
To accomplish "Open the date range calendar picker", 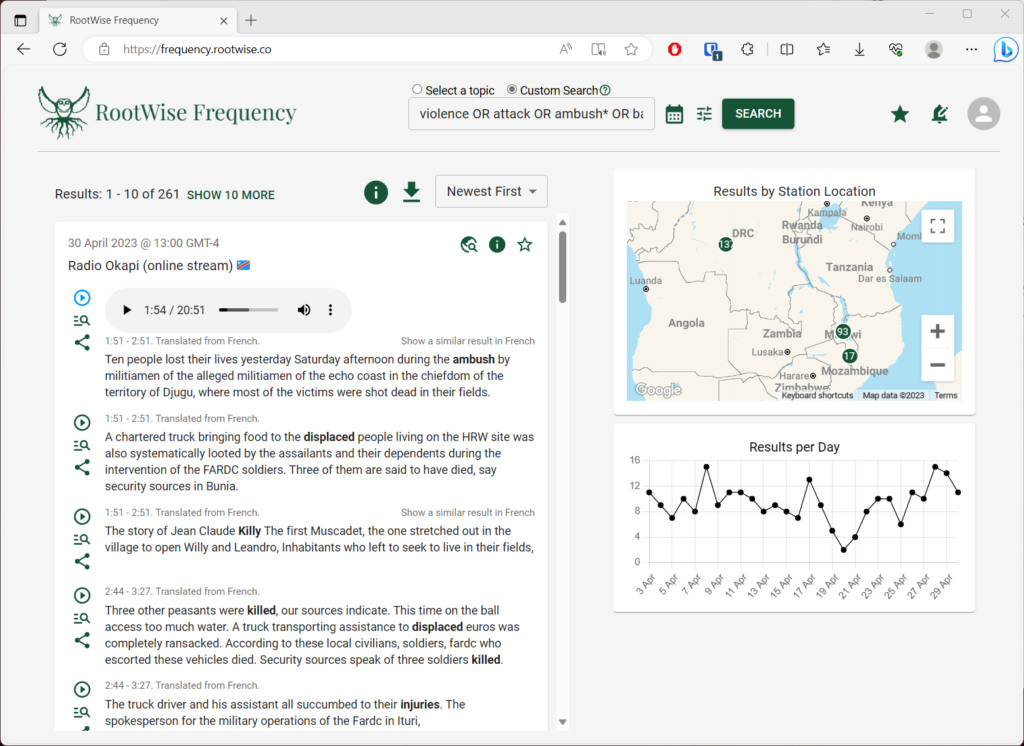I will pos(674,113).
